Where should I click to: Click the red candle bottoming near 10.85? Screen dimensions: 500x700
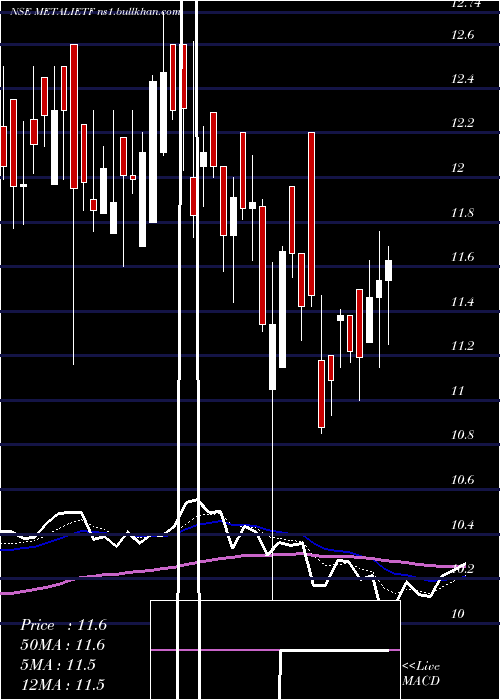[321, 394]
